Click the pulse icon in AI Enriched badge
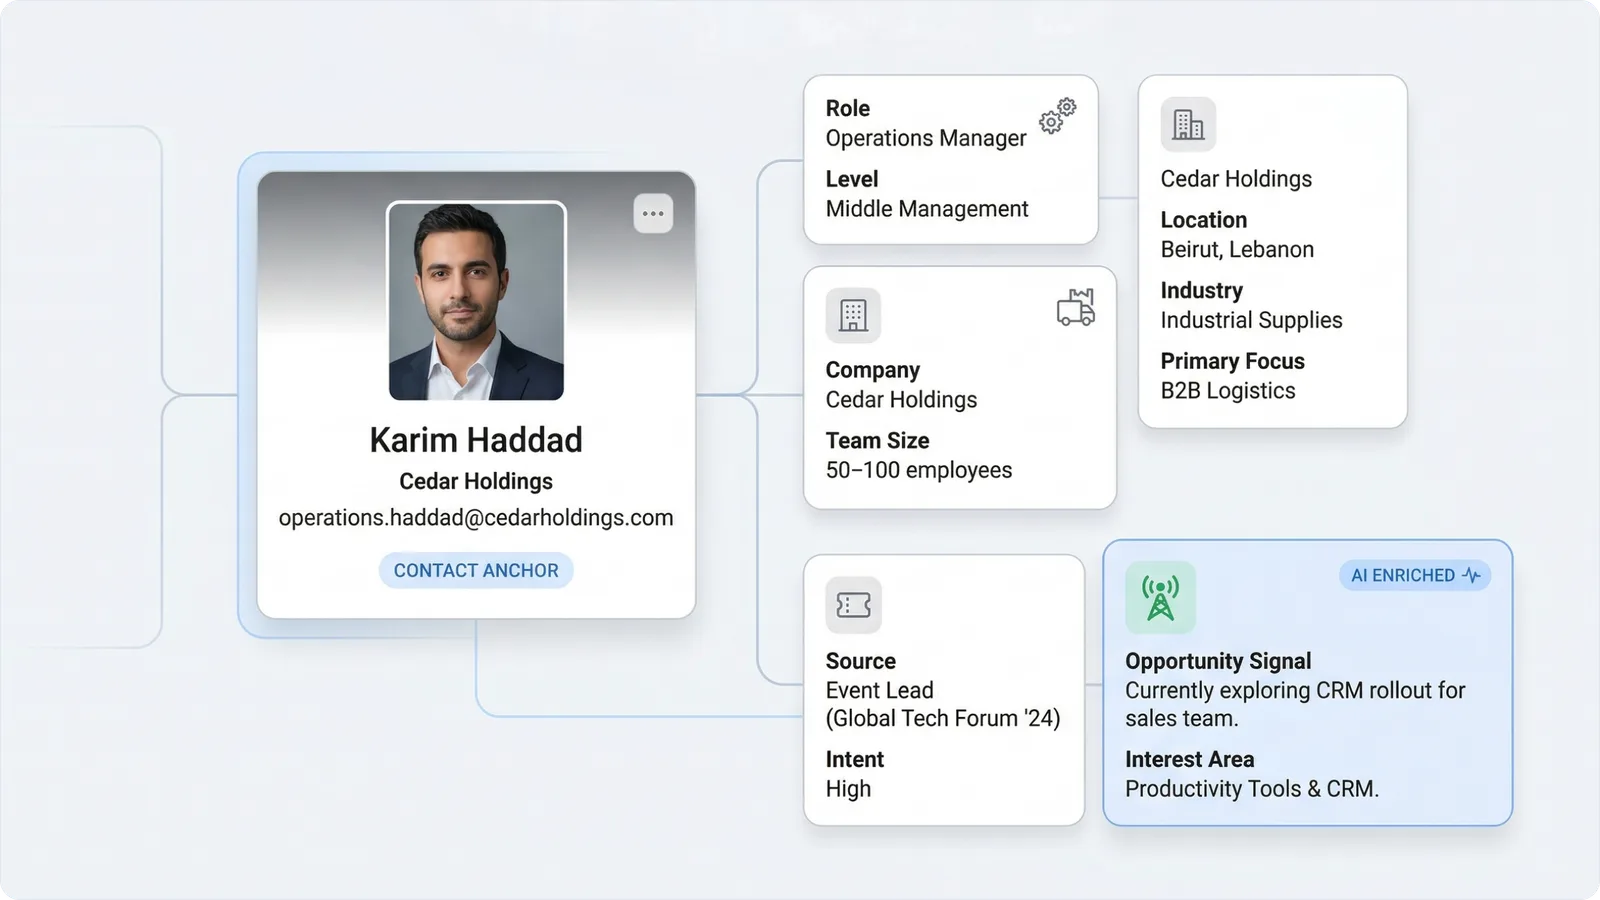 [1471, 575]
